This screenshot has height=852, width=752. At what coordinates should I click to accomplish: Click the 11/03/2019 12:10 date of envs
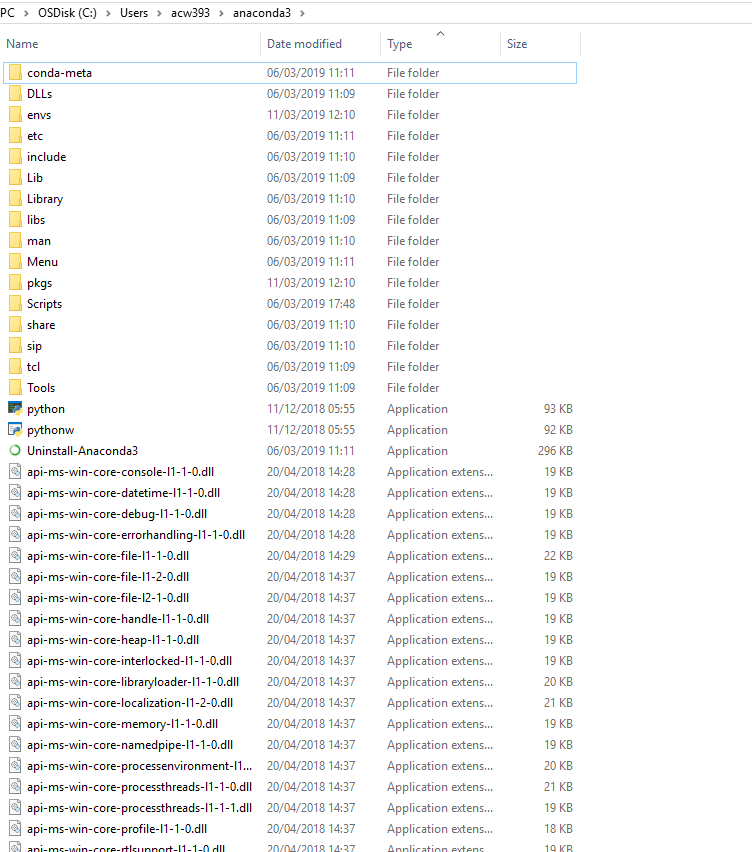click(311, 115)
